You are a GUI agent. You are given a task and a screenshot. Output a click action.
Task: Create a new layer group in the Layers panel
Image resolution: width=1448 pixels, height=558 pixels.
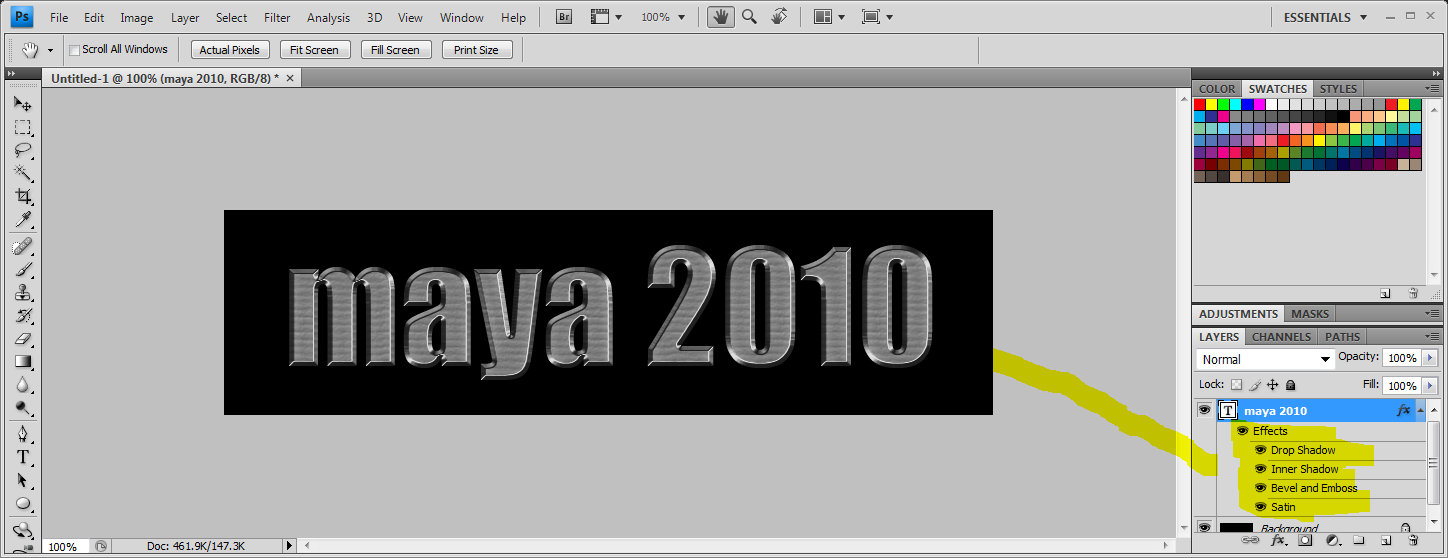pyautogui.click(x=1360, y=540)
